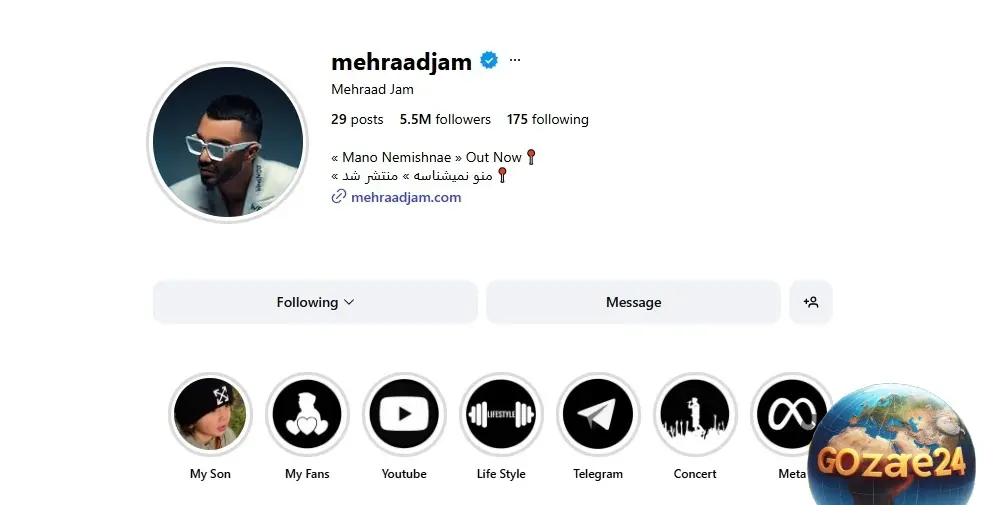Click the Following button chevron

[x=349, y=302]
